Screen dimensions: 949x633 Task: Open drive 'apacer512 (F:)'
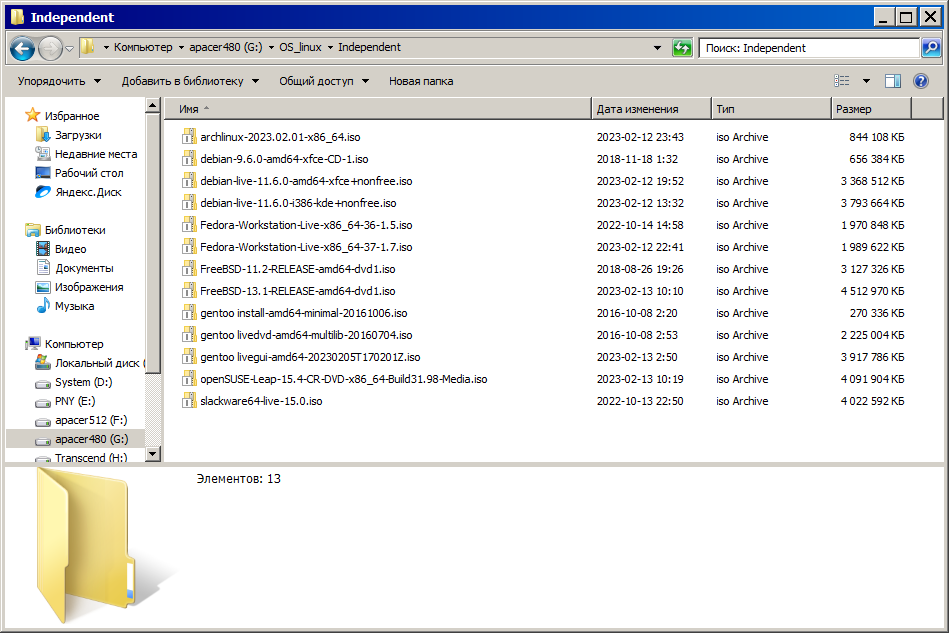[91, 420]
